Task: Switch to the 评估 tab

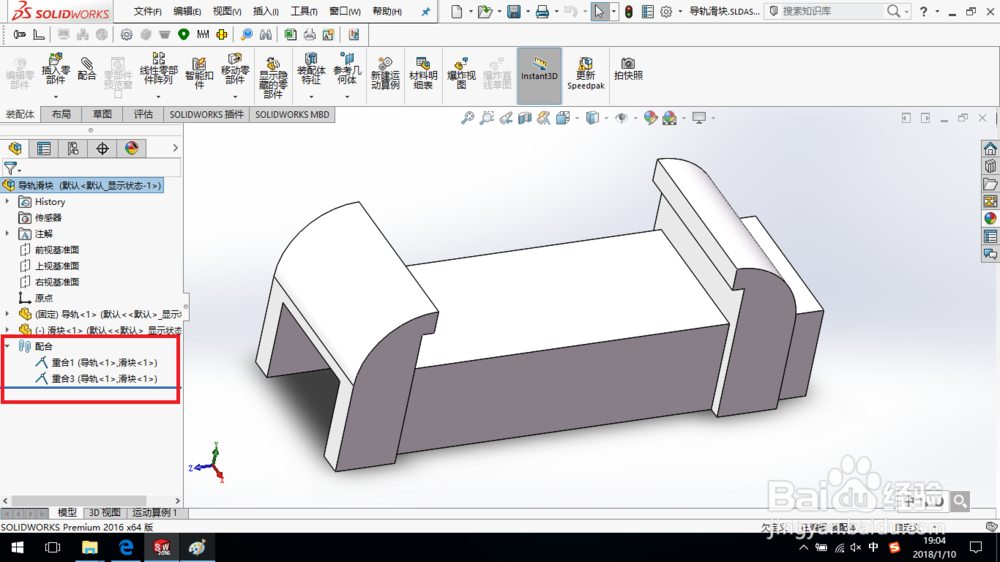Action: (x=143, y=114)
